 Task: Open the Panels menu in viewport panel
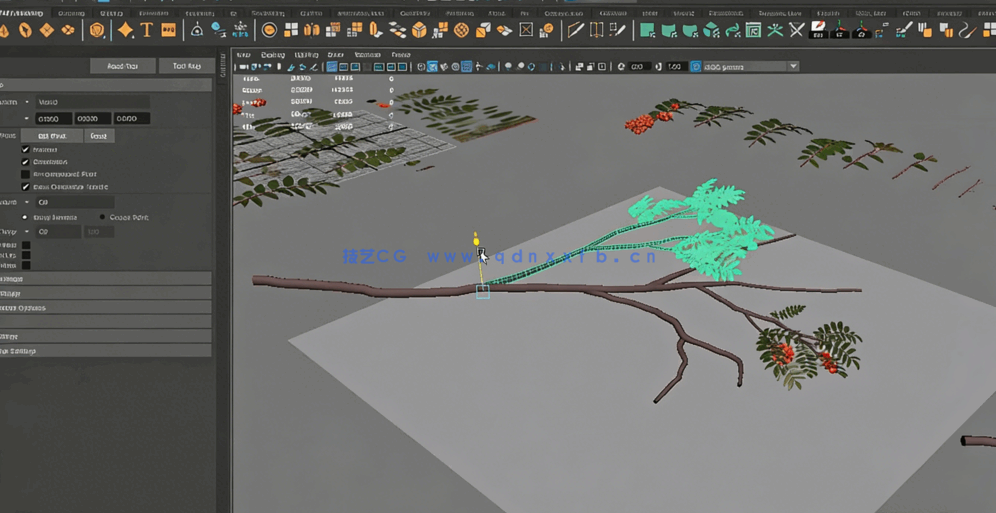[x=401, y=55]
